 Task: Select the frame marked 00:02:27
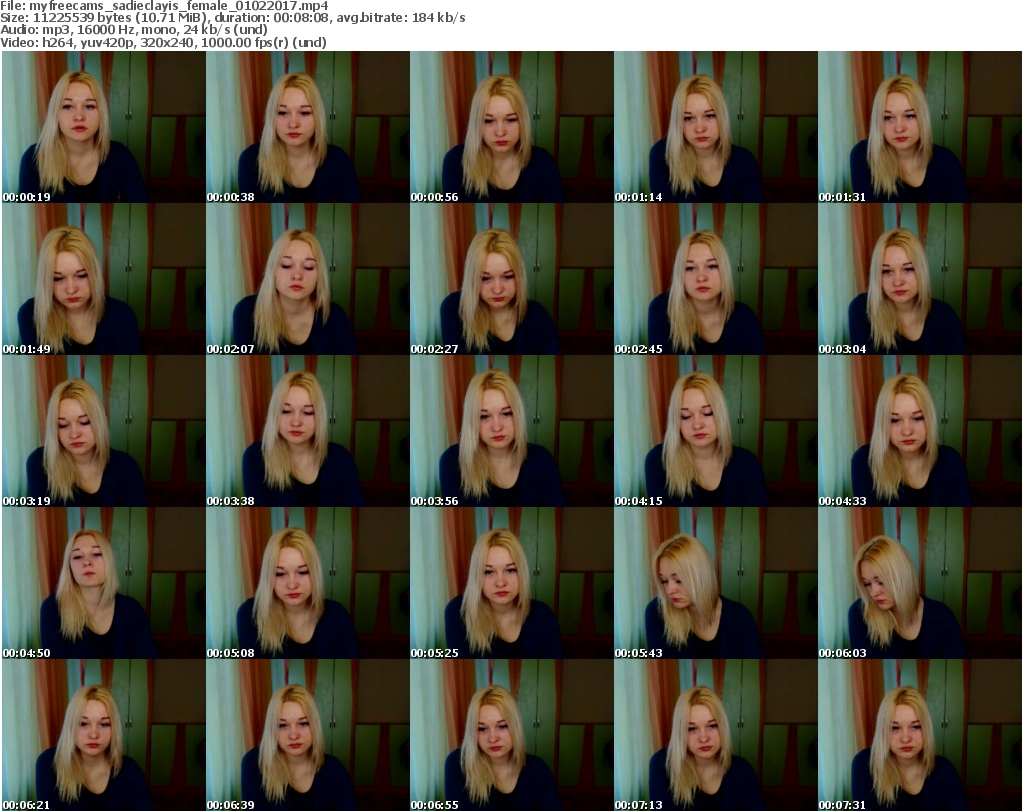[x=511, y=279]
